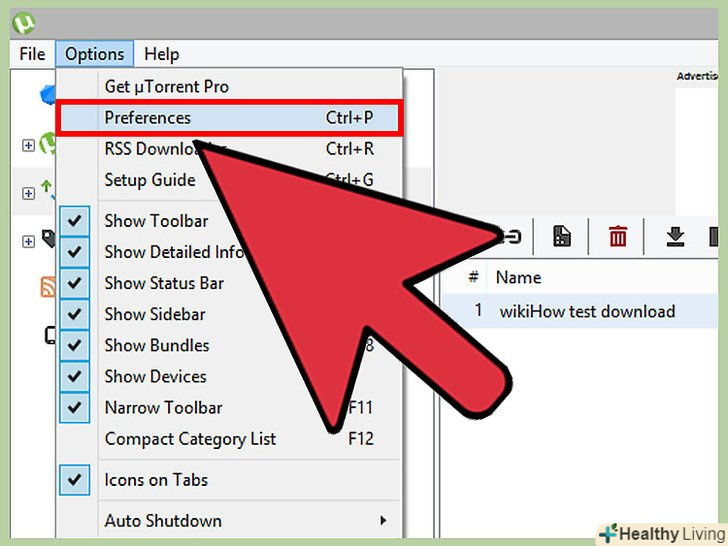728x546 pixels.
Task: Close the Options menu from the menu bar
Action: [95, 54]
